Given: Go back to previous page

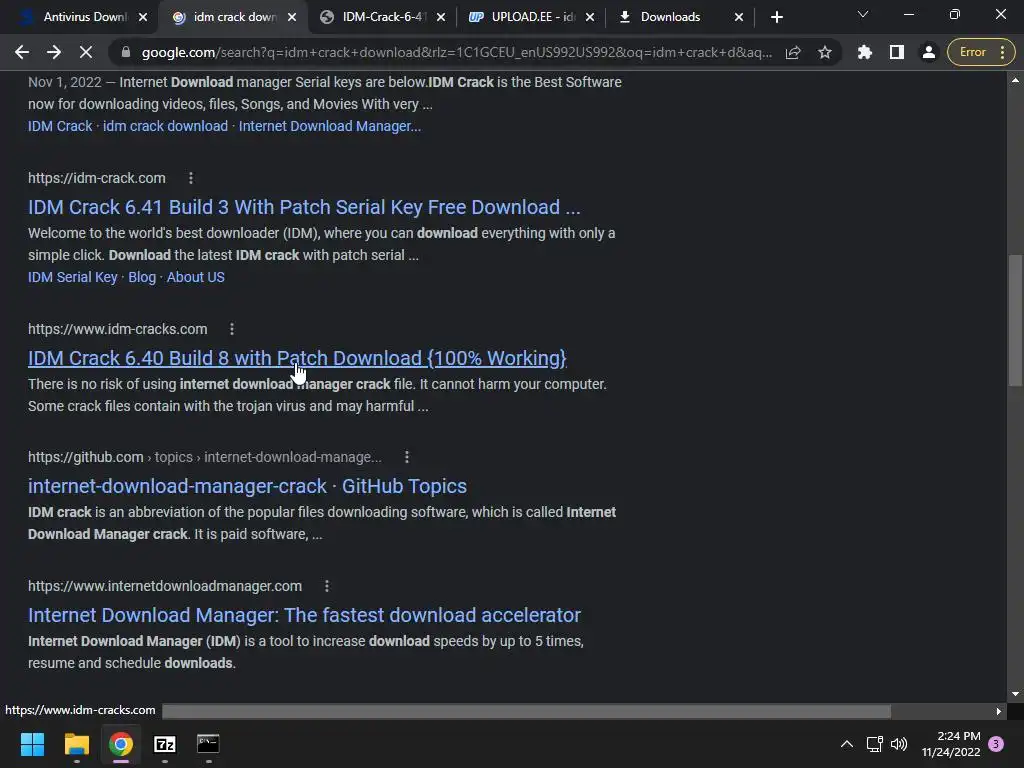Looking at the screenshot, I should click(x=22, y=52).
